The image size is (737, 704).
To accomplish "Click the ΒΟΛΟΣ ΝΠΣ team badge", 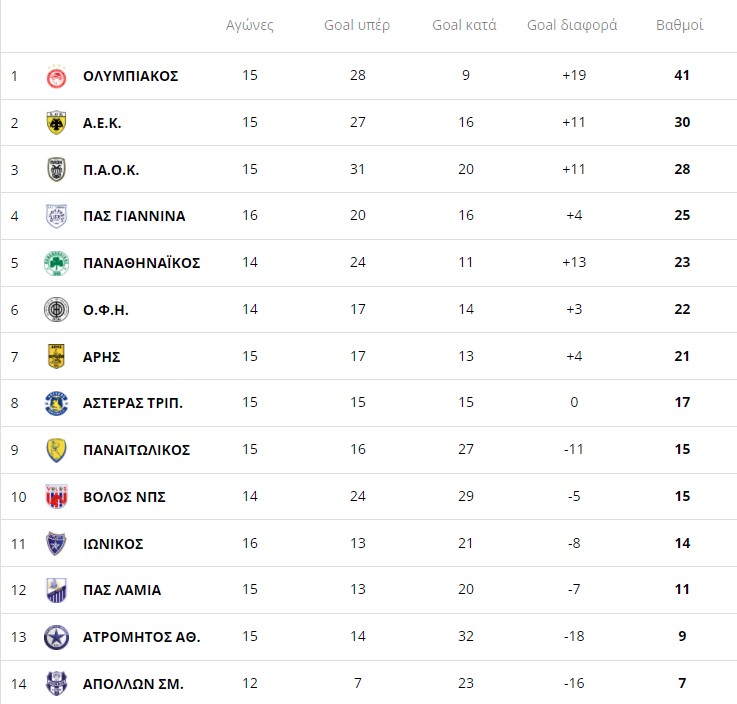I will click(57, 497).
